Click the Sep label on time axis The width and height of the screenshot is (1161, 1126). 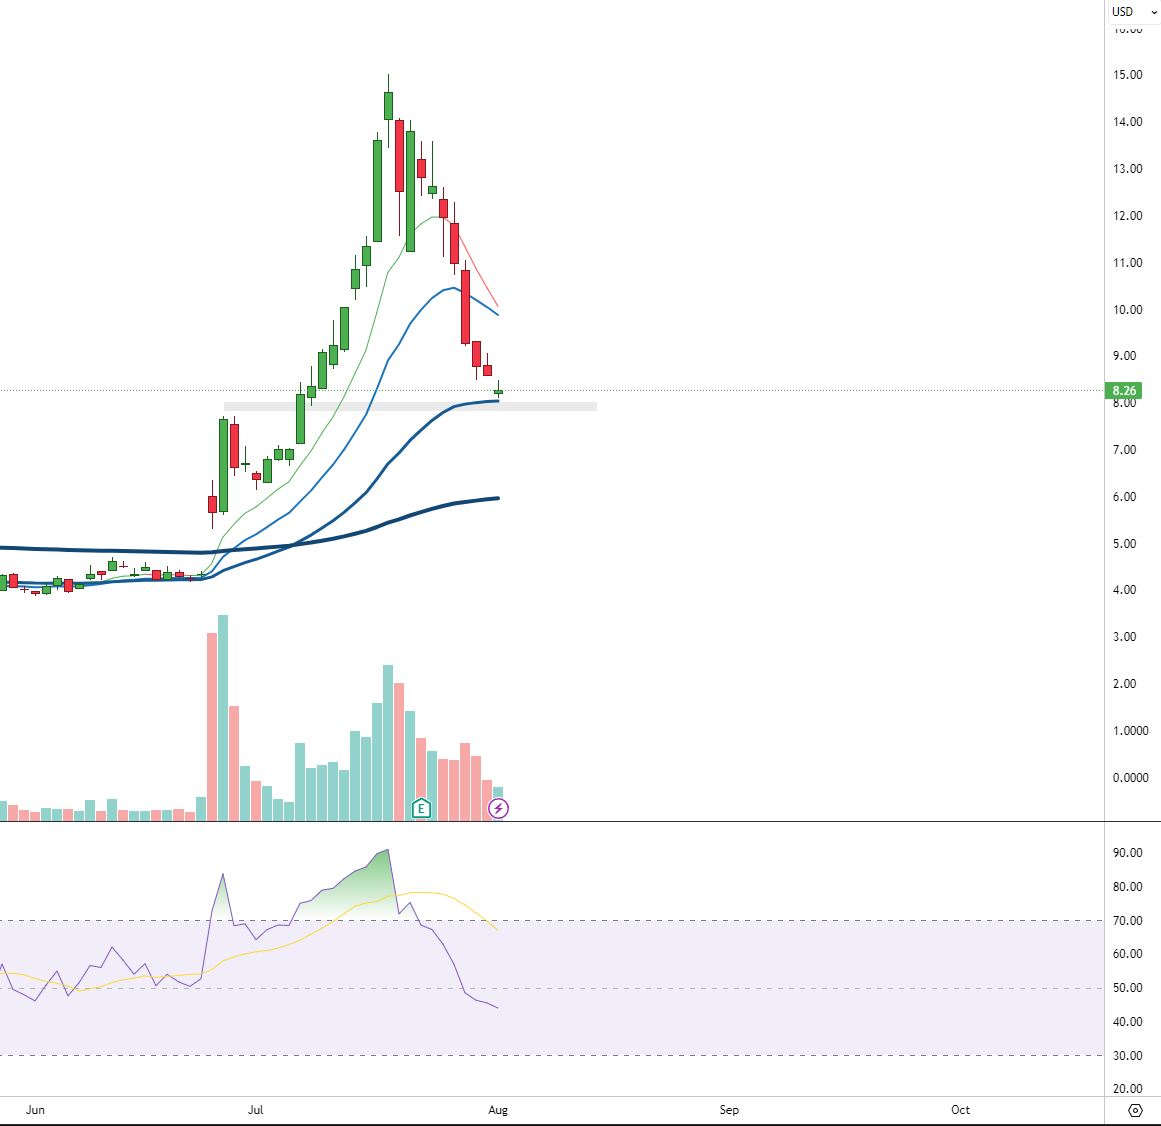[729, 1110]
